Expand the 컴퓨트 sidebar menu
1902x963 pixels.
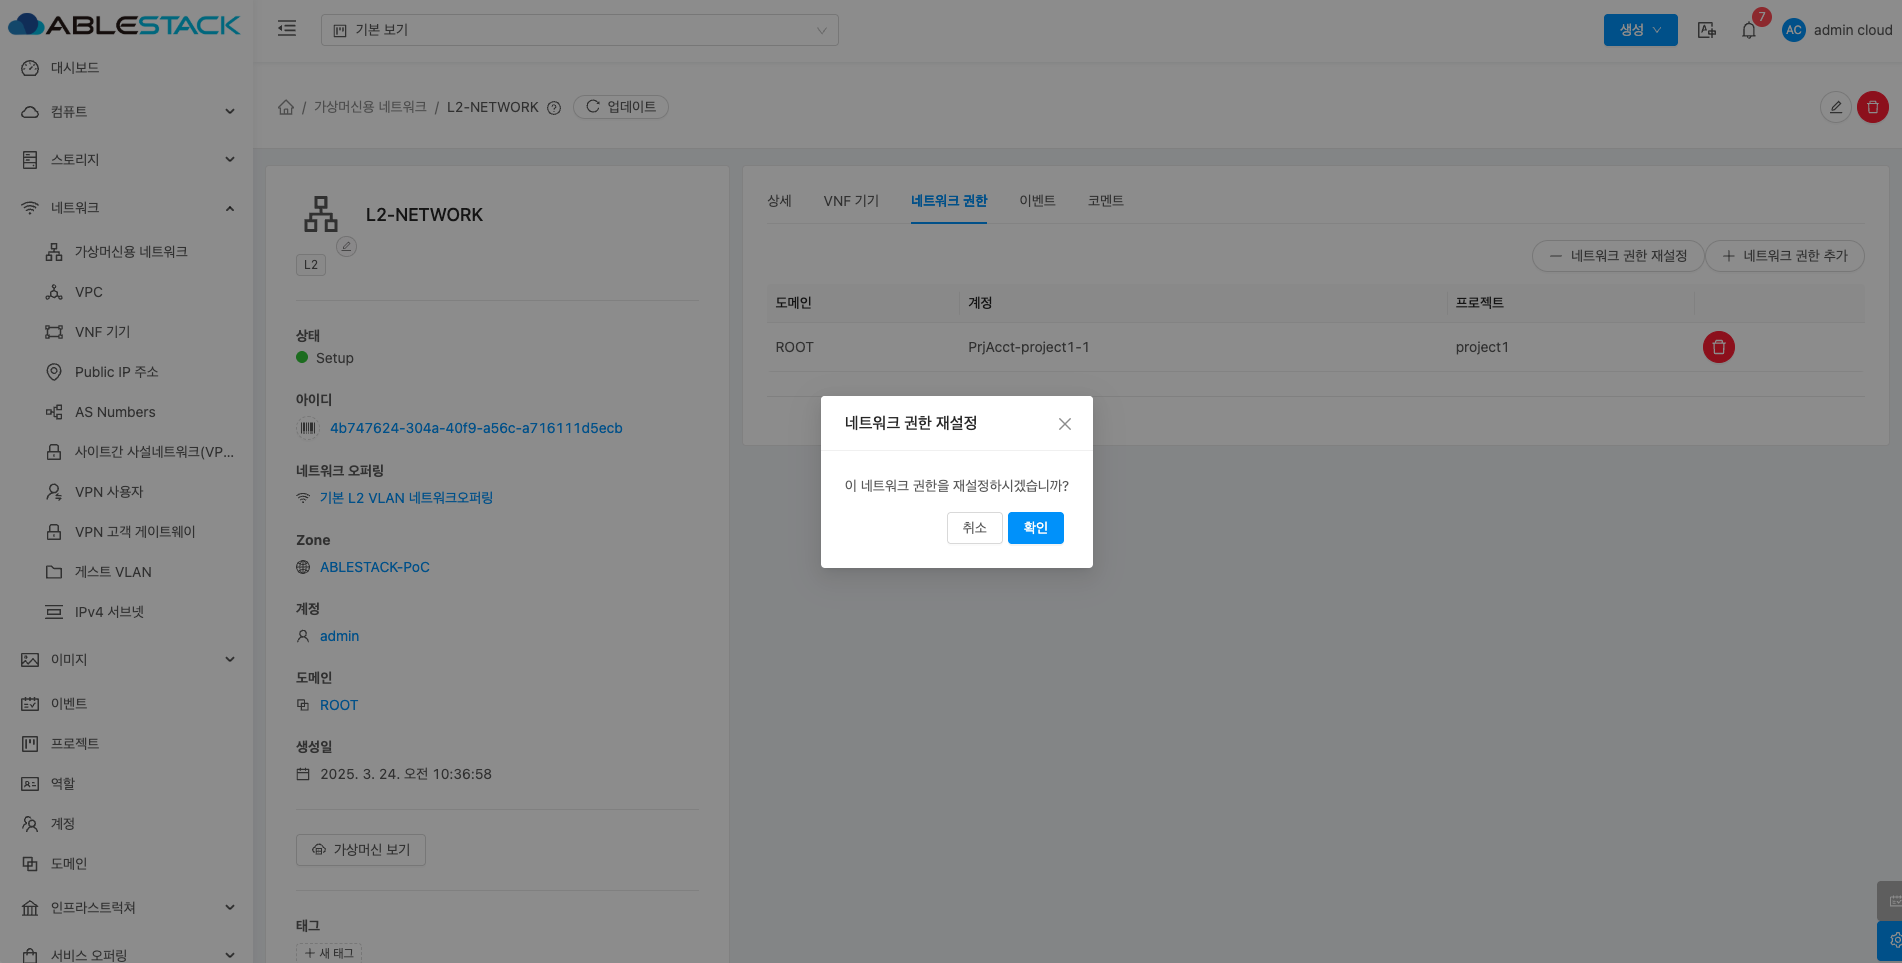coord(126,112)
